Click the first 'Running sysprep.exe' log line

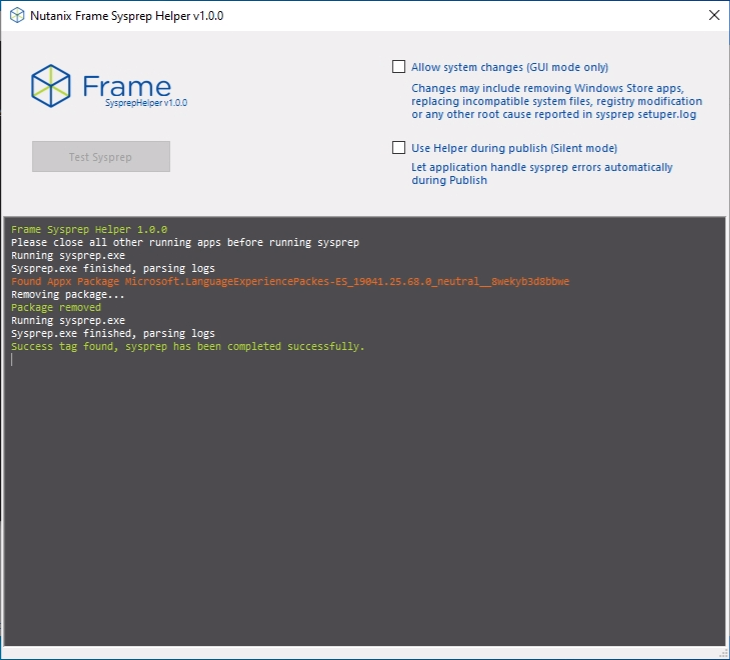(68, 256)
